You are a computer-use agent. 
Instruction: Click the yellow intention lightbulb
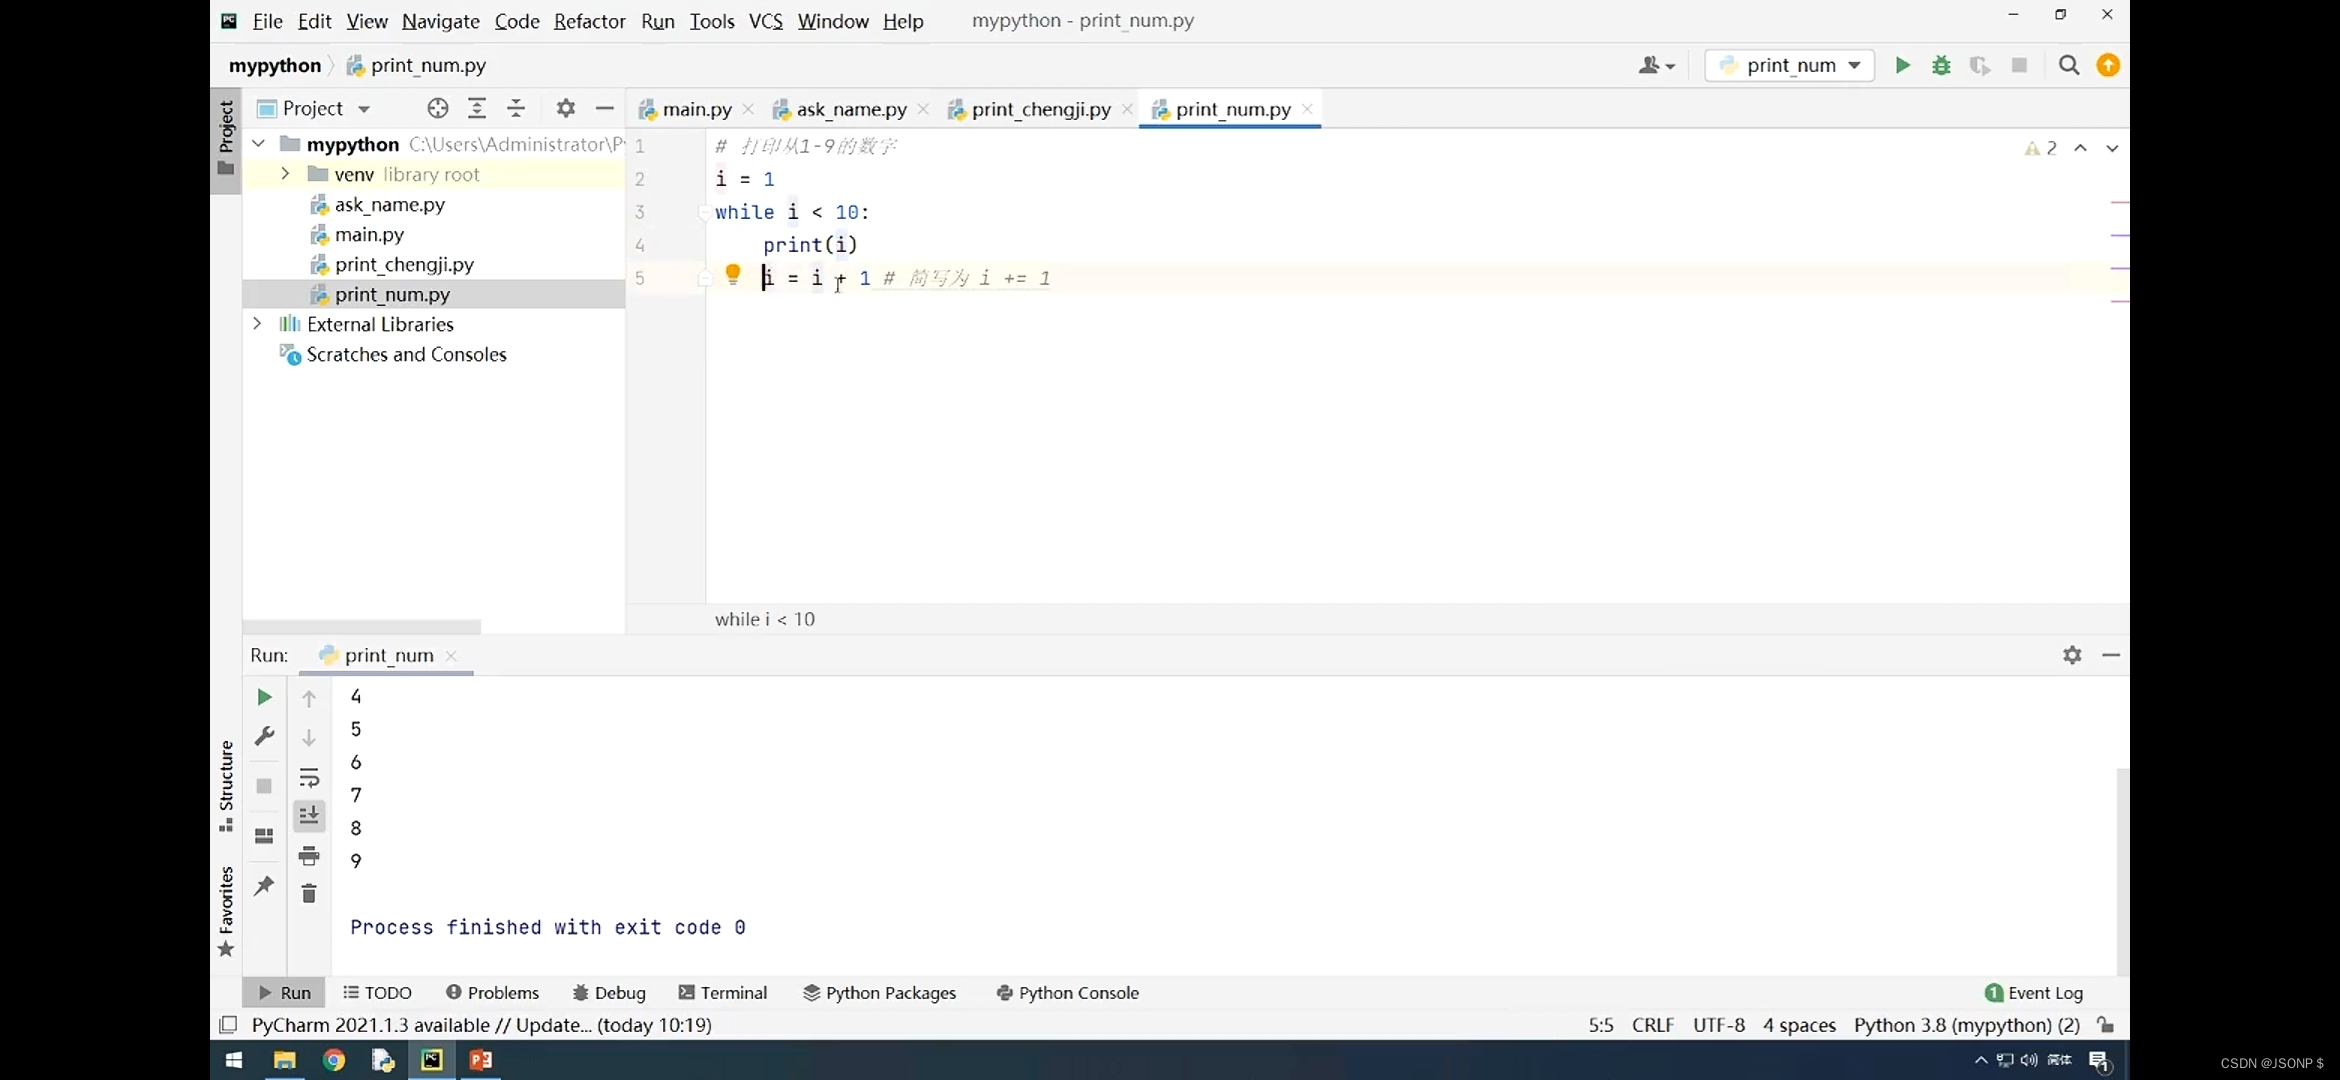coord(733,274)
